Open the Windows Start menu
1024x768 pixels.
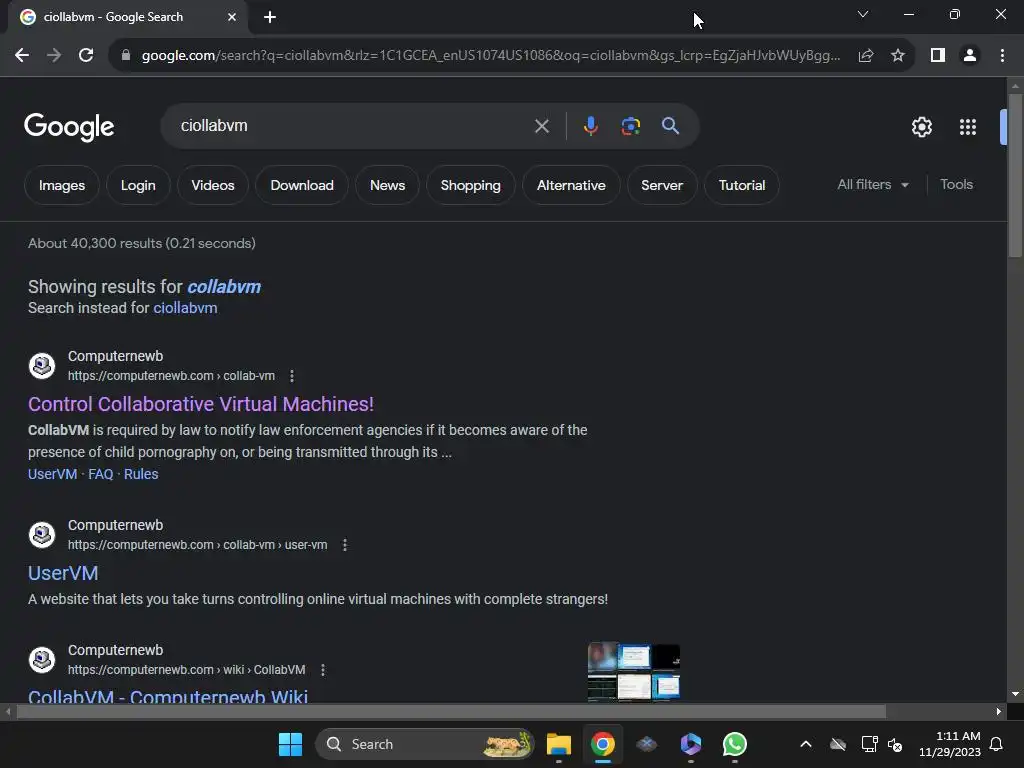(x=290, y=744)
